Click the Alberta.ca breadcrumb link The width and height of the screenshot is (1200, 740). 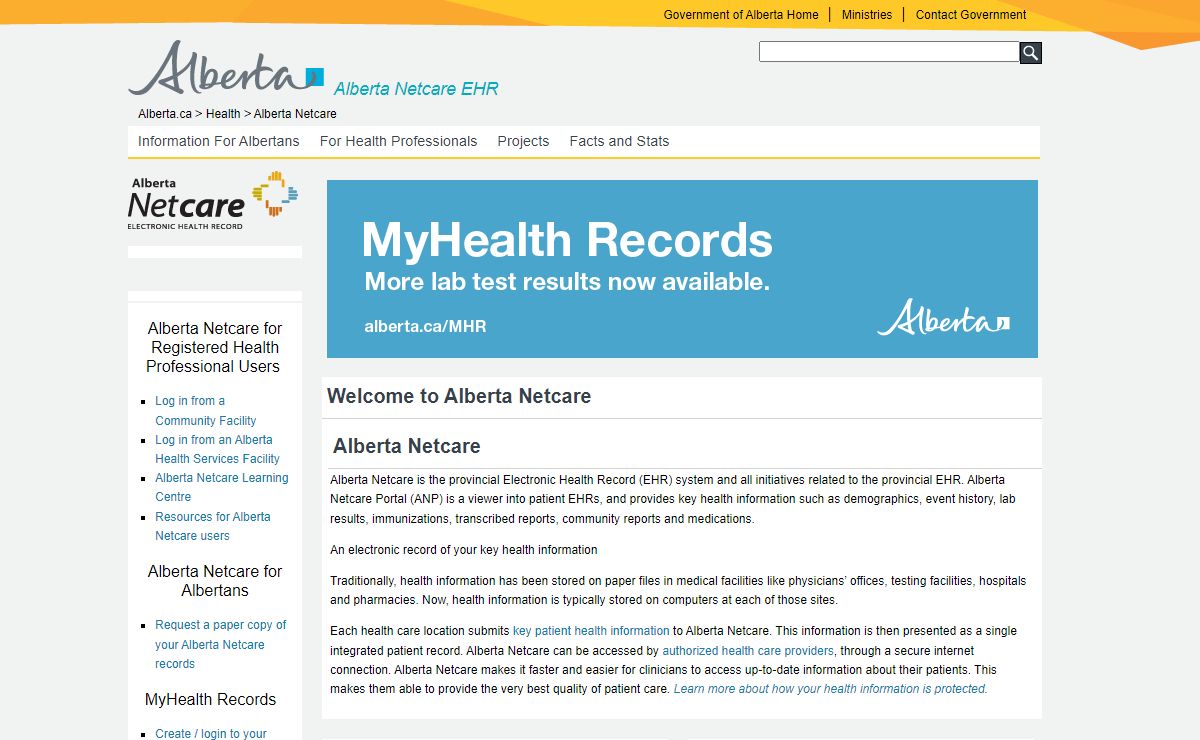tap(165, 114)
